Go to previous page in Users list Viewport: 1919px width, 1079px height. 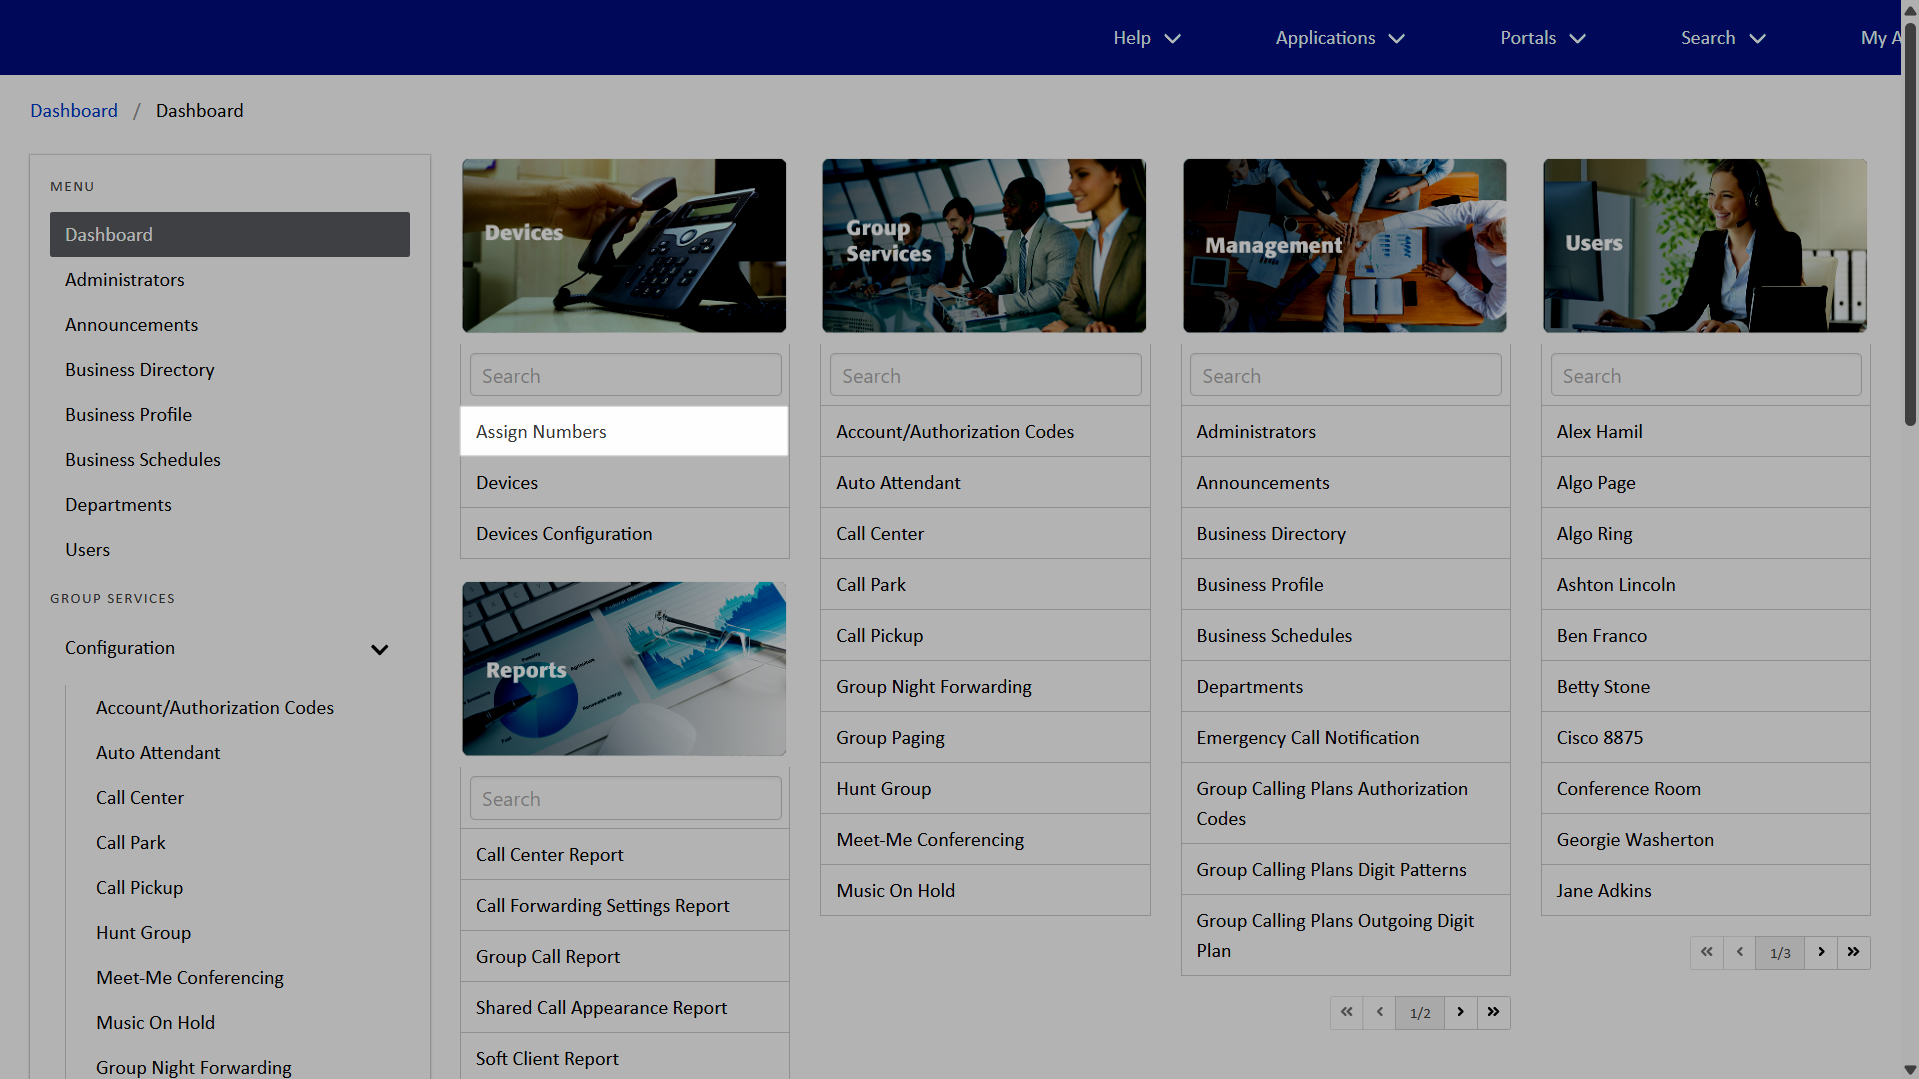[1740, 952]
